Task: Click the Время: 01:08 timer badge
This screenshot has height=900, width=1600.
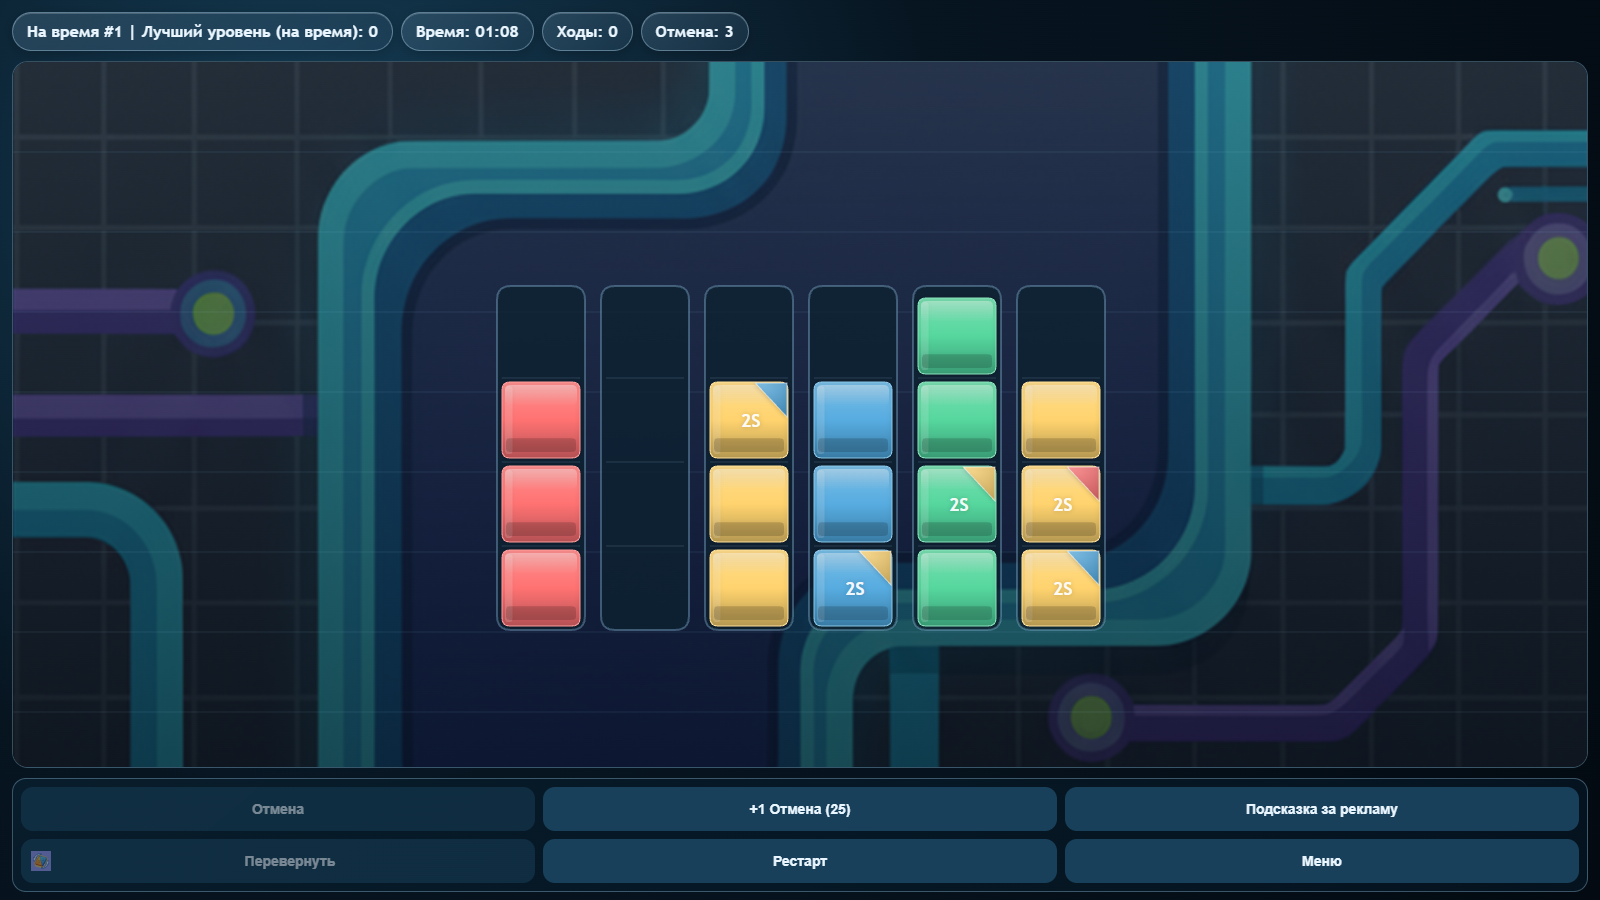Action: pyautogui.click(x=466, y=31)
